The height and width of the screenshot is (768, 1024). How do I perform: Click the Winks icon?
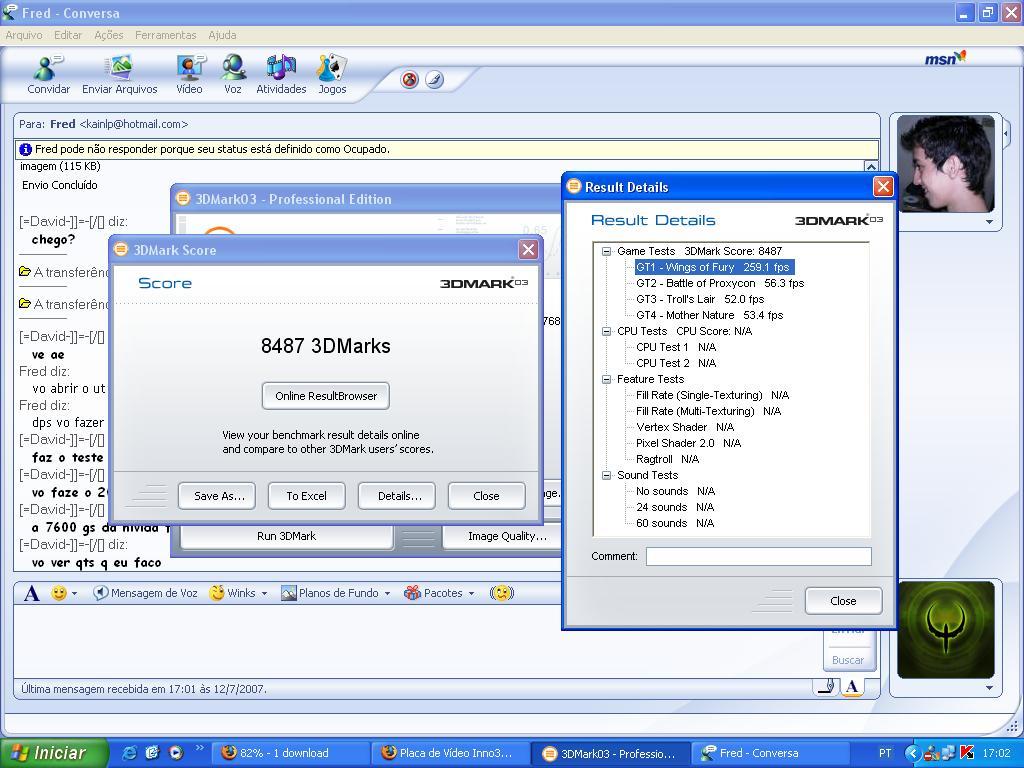[217, 593]
